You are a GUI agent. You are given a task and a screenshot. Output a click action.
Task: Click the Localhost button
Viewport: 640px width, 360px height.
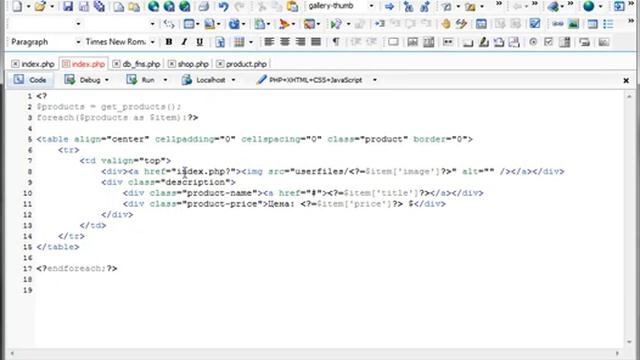pos(204,80)
